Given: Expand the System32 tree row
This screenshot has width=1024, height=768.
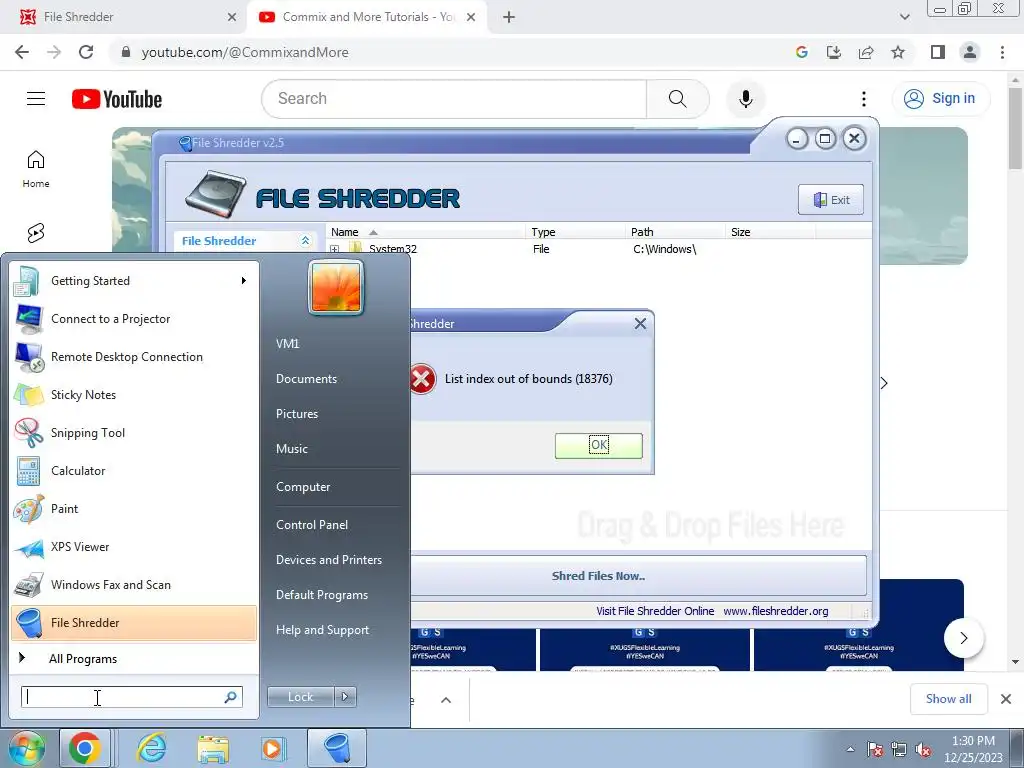Looking at the screenshot, I should click(x=334, y=249).
